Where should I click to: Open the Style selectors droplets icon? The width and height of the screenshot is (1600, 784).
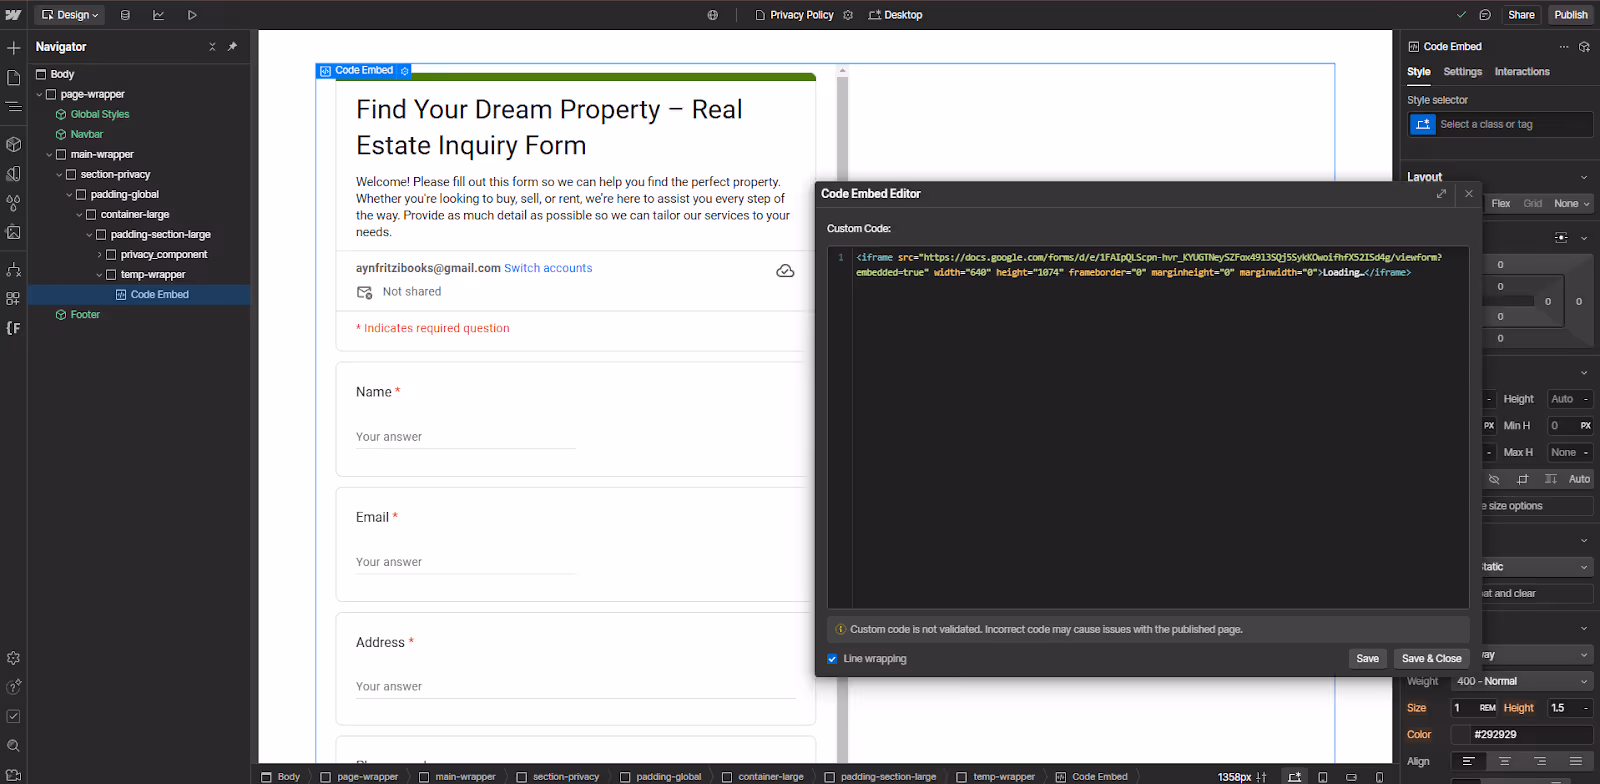pyautogui.click(x=14, y=202)
